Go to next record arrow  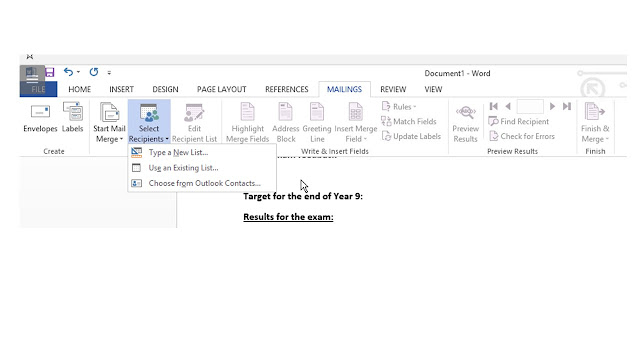(552, 107)
